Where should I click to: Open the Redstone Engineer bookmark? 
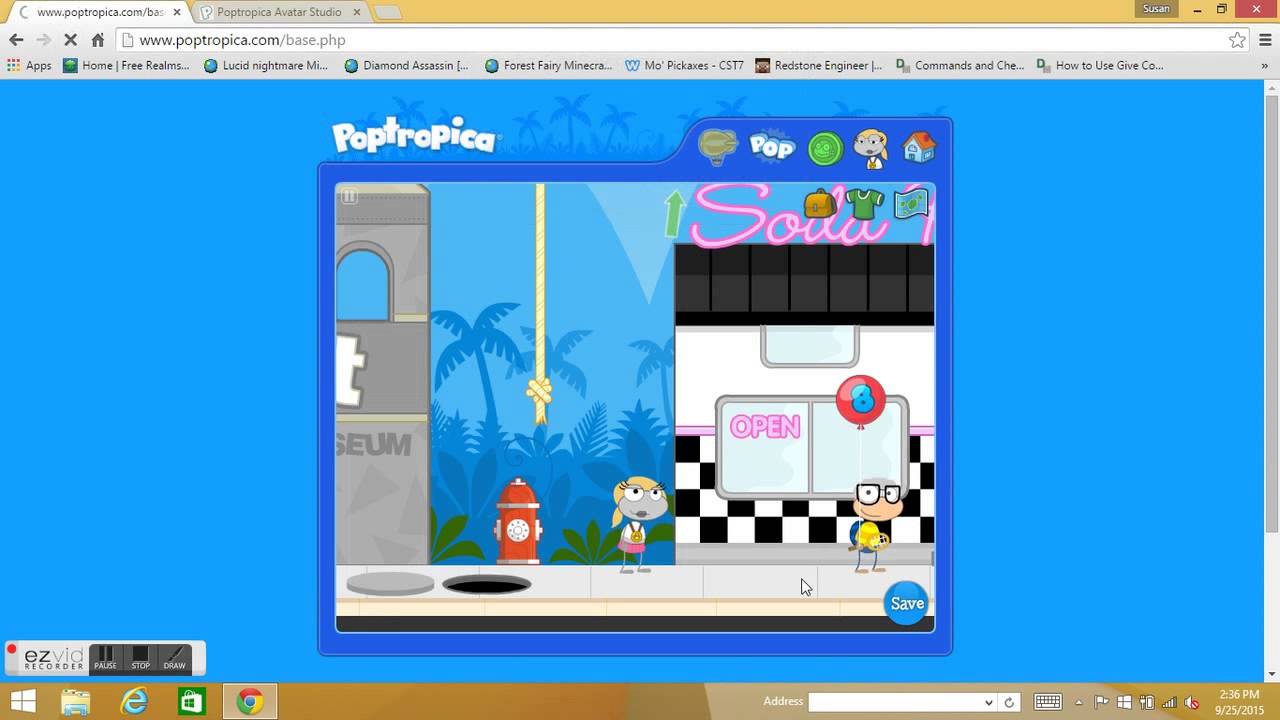click(x=819, y=65)
